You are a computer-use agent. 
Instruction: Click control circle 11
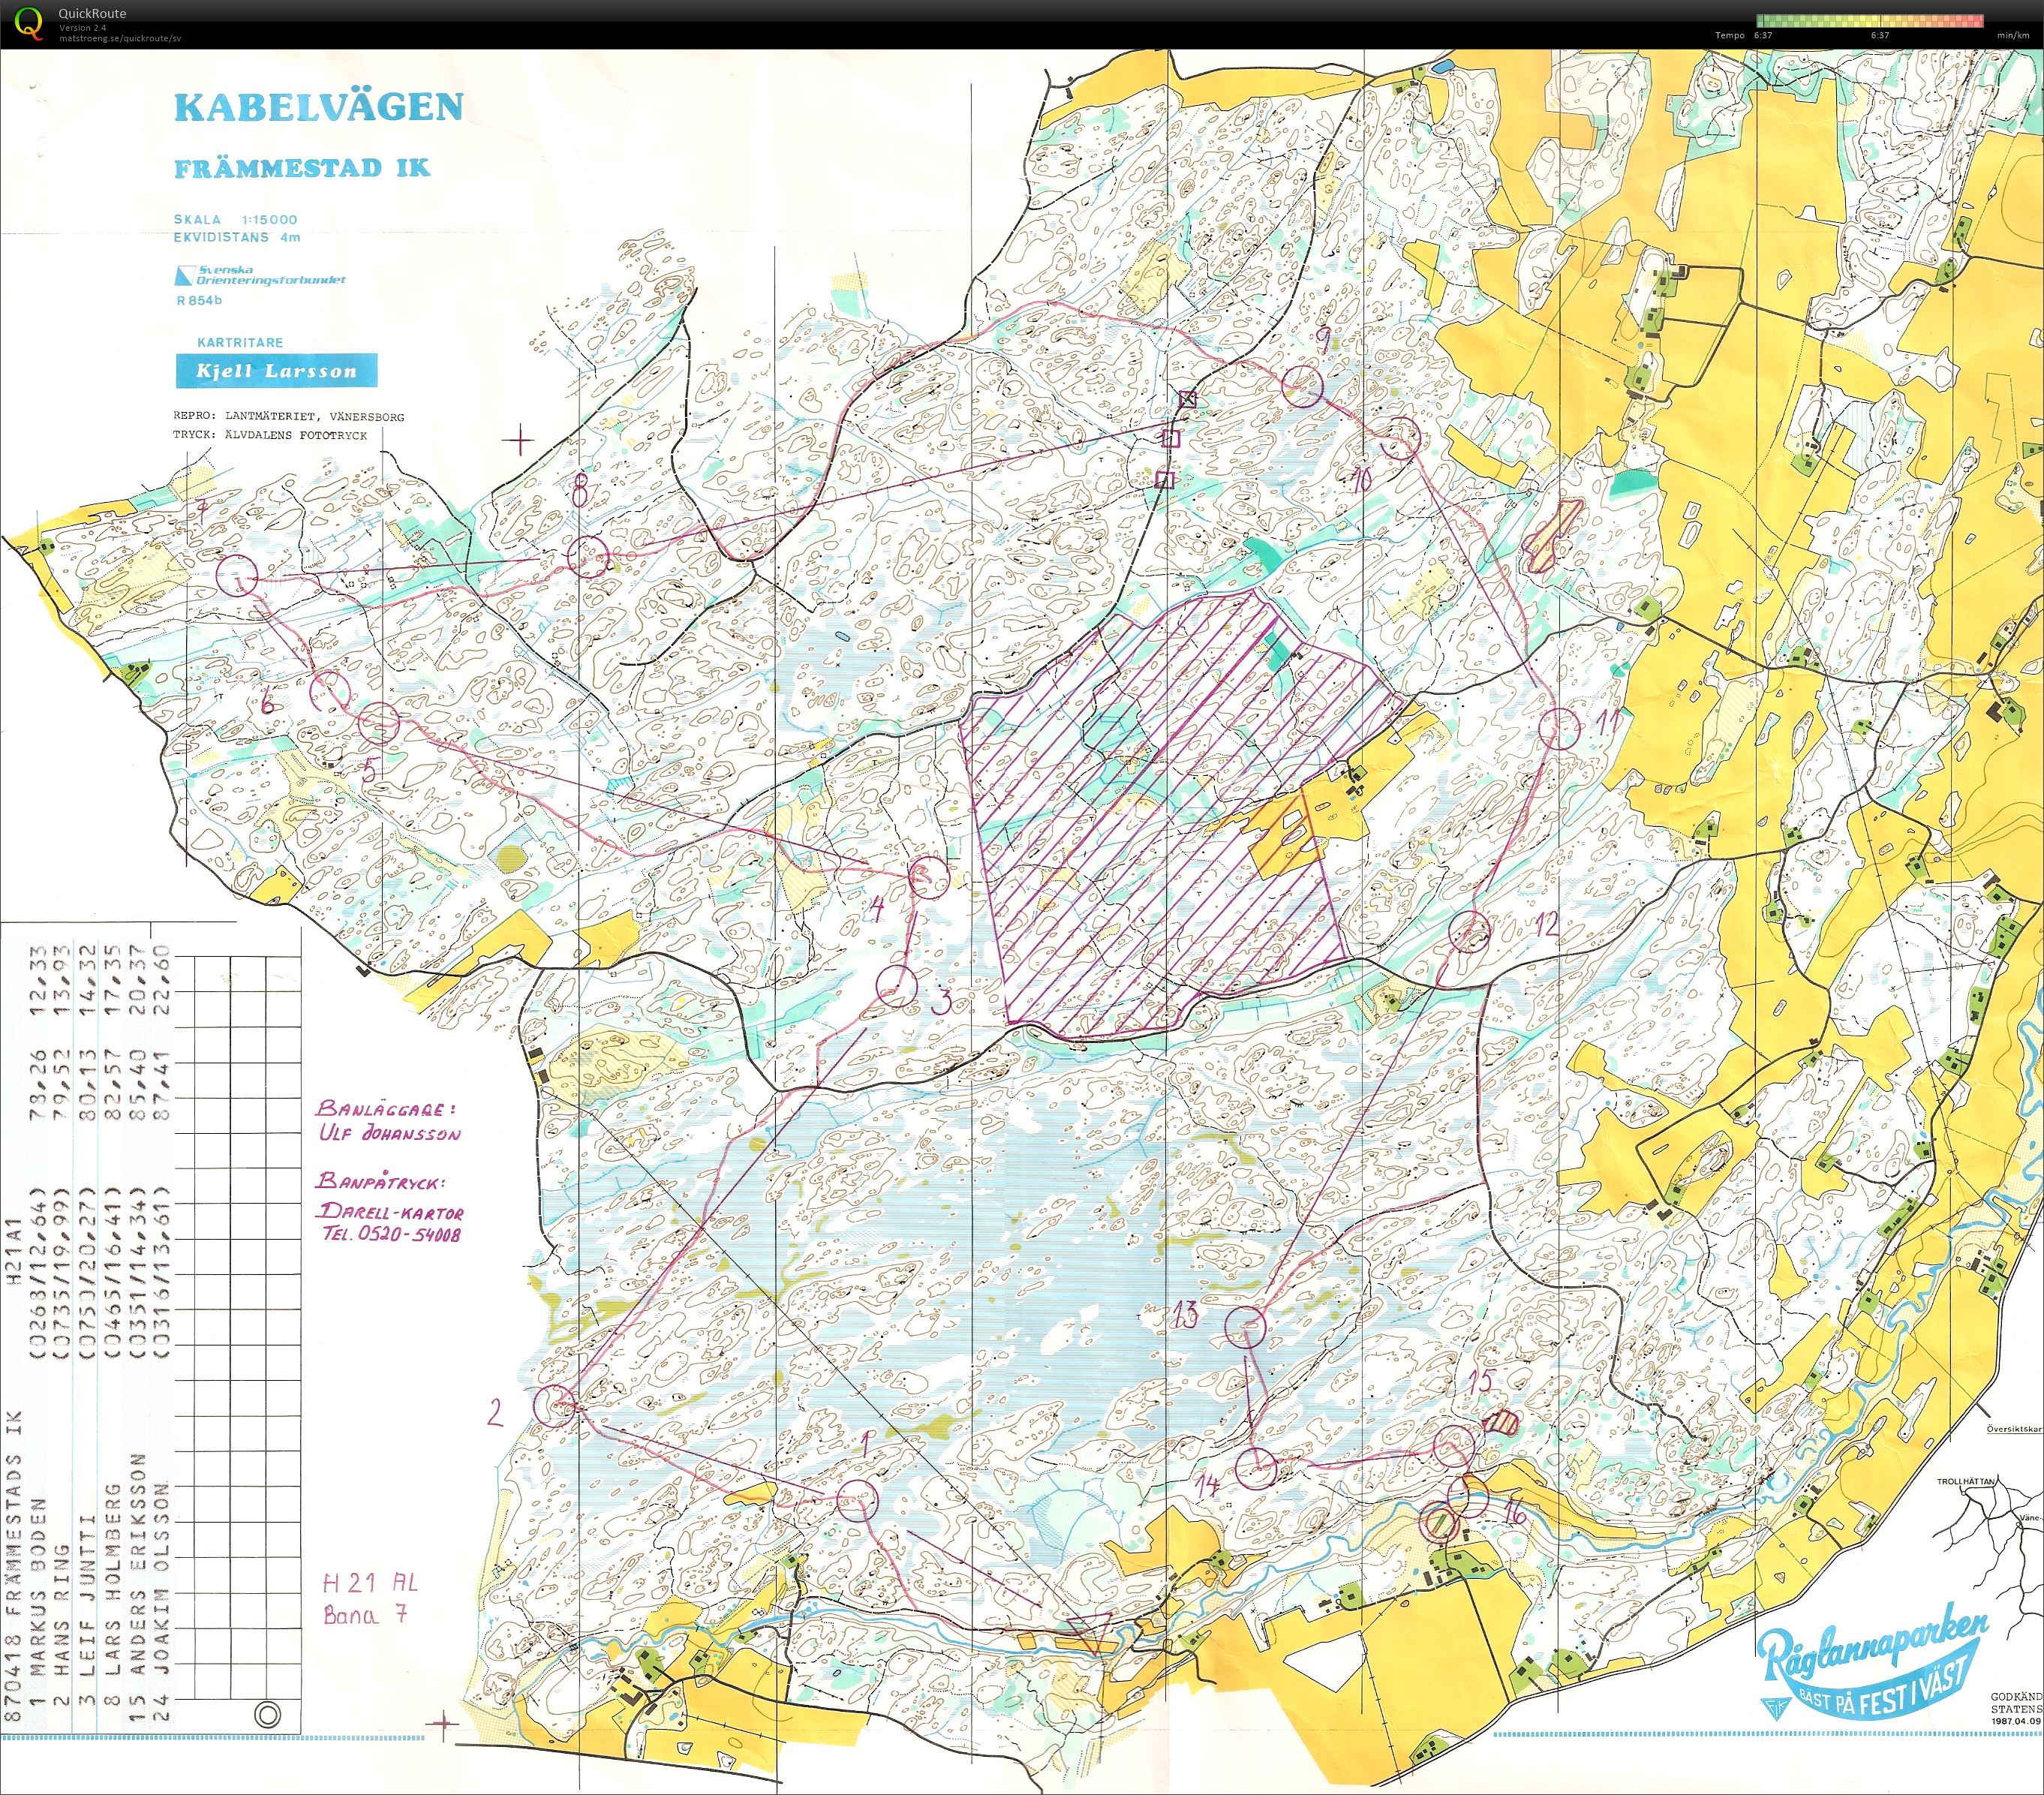coord(1558,727)
